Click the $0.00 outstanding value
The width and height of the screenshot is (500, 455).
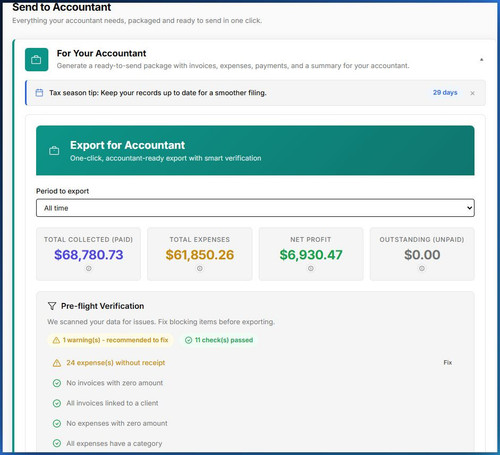pyautogui.click(x=422, y=255)
